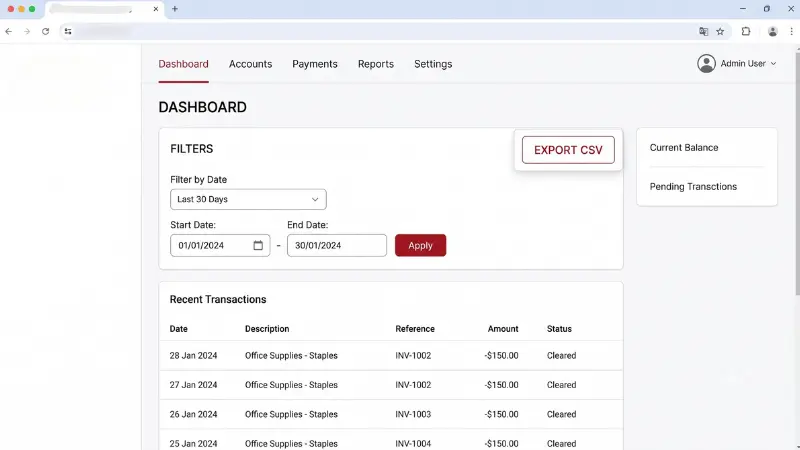Click INV-1002 in the 28 Jan row

tap(413, 356)
